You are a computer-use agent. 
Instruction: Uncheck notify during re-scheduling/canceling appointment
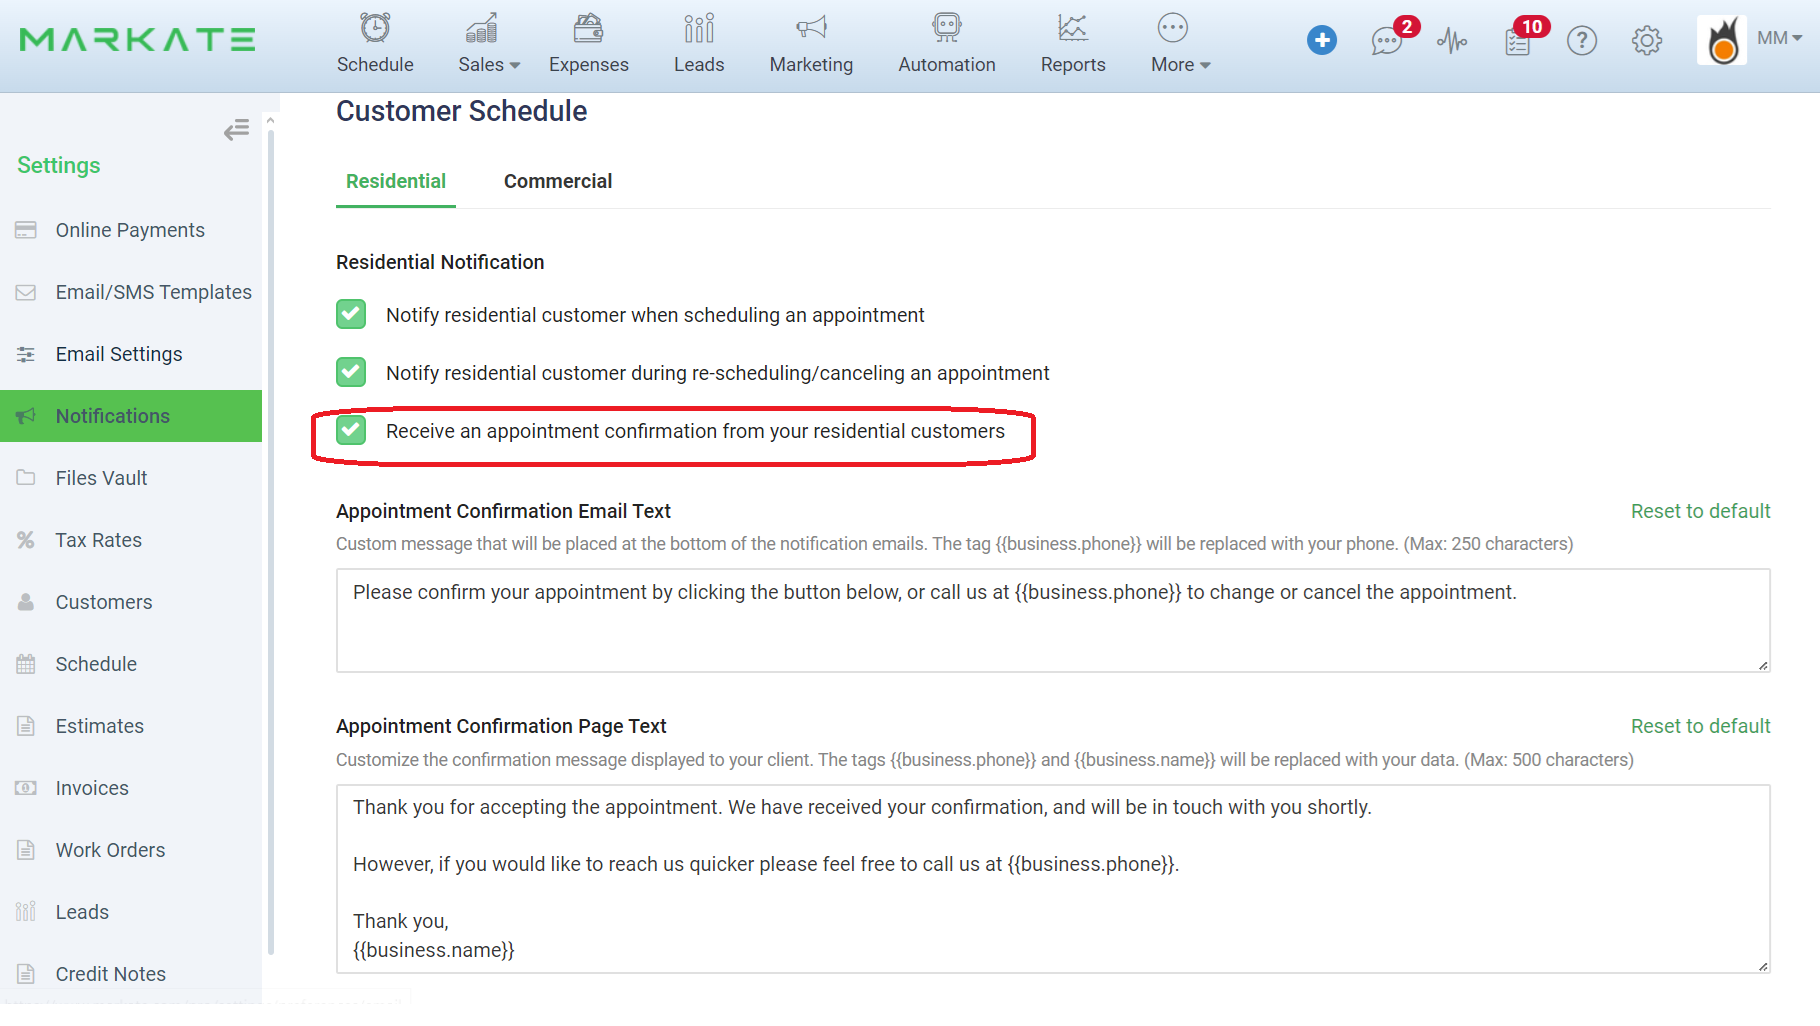pyautogui.click(x=351, y=373)
